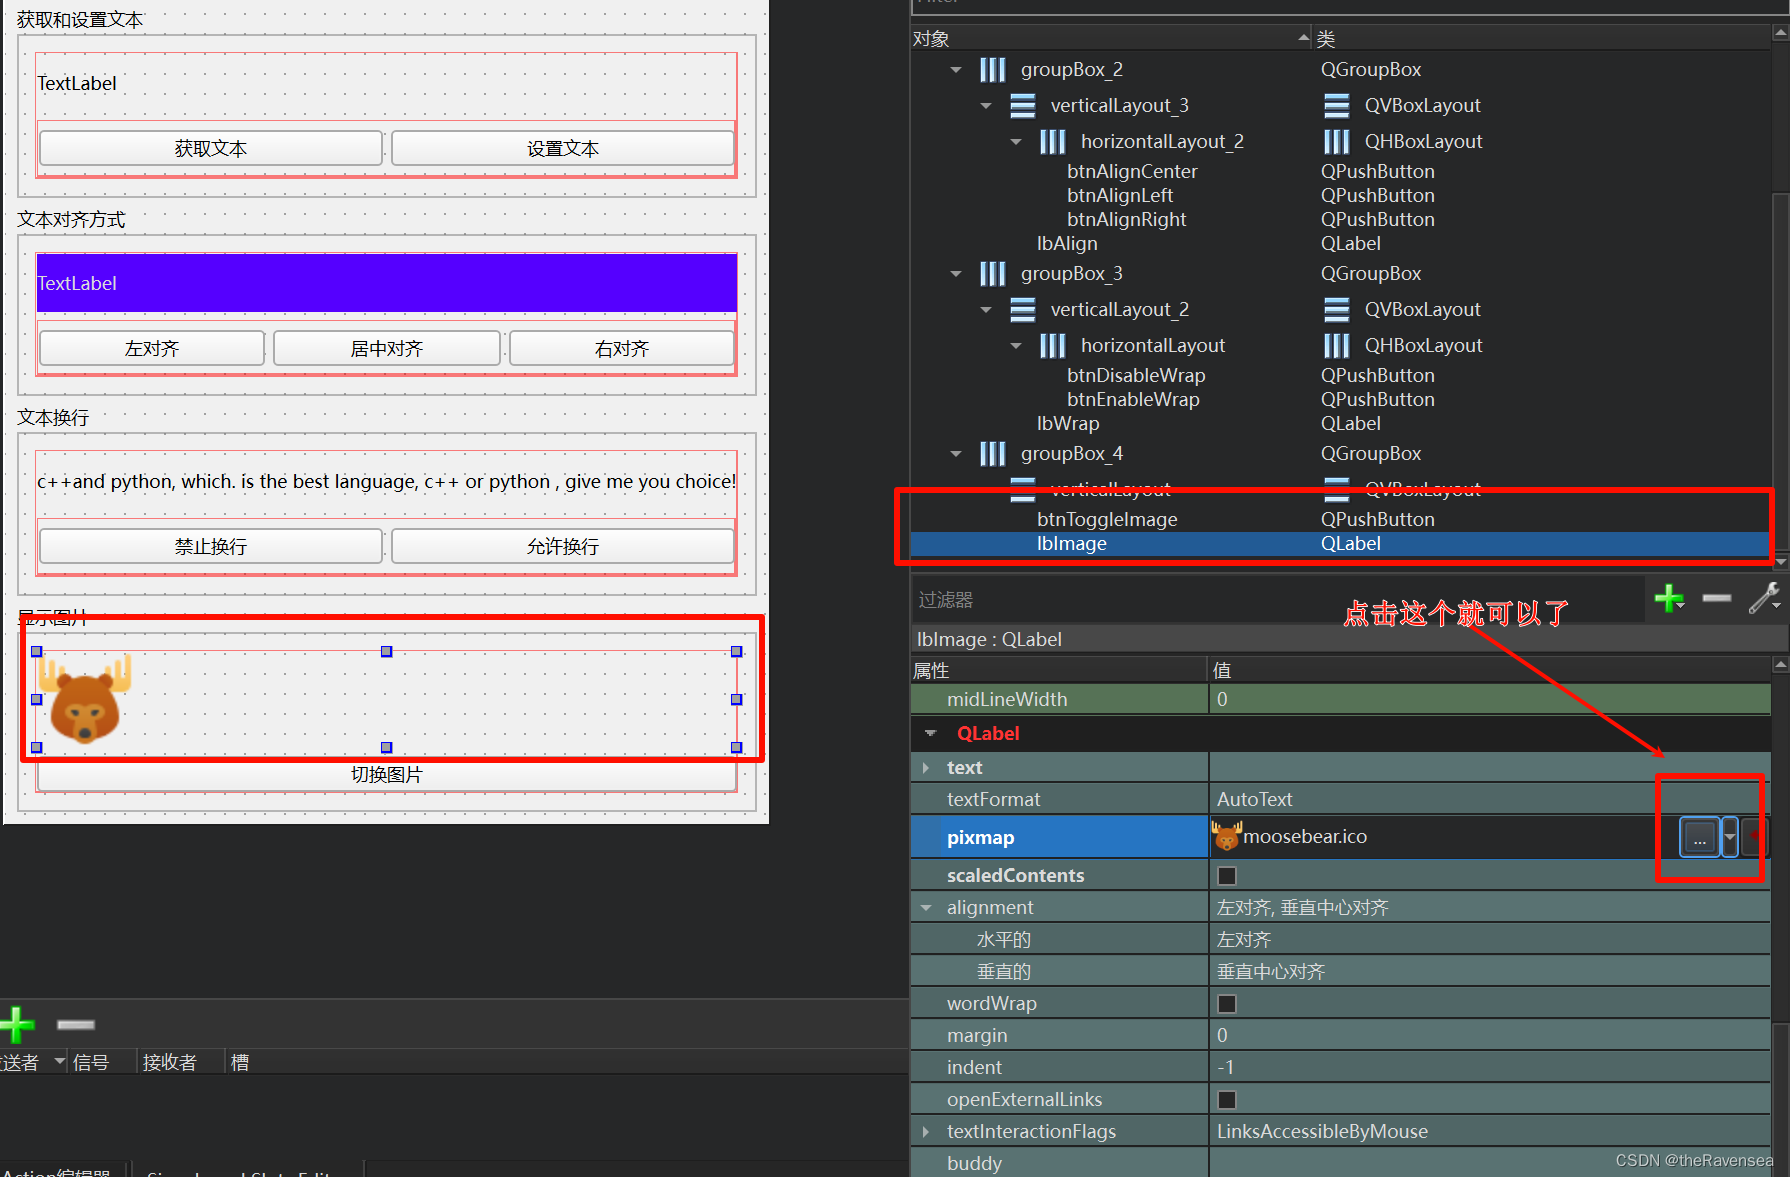Image resolution: width=1790 pixels, height=1177 pixels.
Task: Click QHBoxLayout class icon for horizontalLayout
Action: pyautogui.click(x=1337, y=346)
